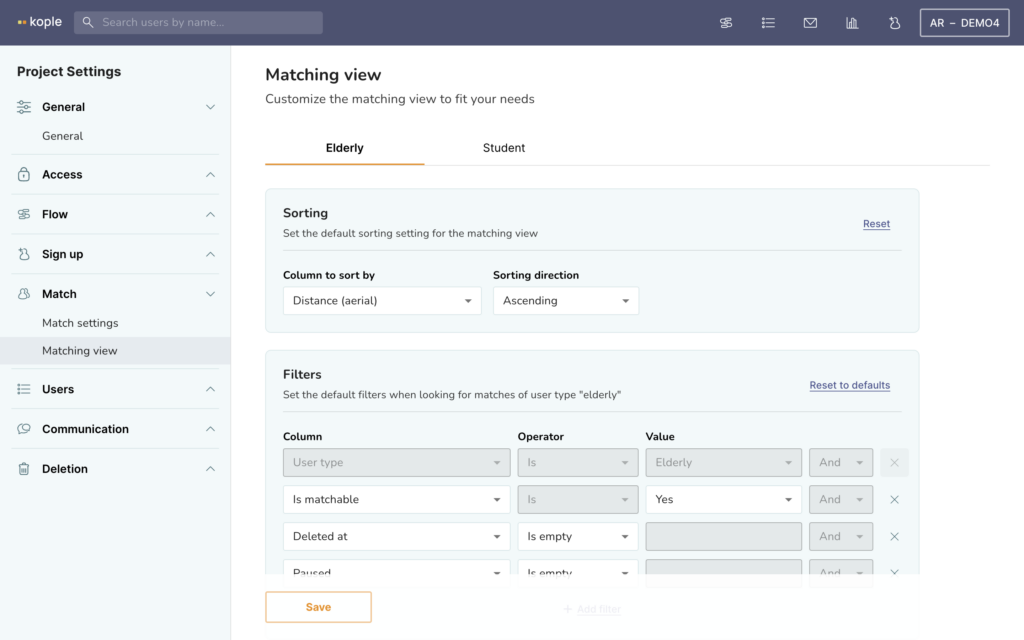Open the AR – DEMO4 project button
Image resolution: width=1024 pixels, height=640 pixels.
pyautogui.click(x=965, y=23)
